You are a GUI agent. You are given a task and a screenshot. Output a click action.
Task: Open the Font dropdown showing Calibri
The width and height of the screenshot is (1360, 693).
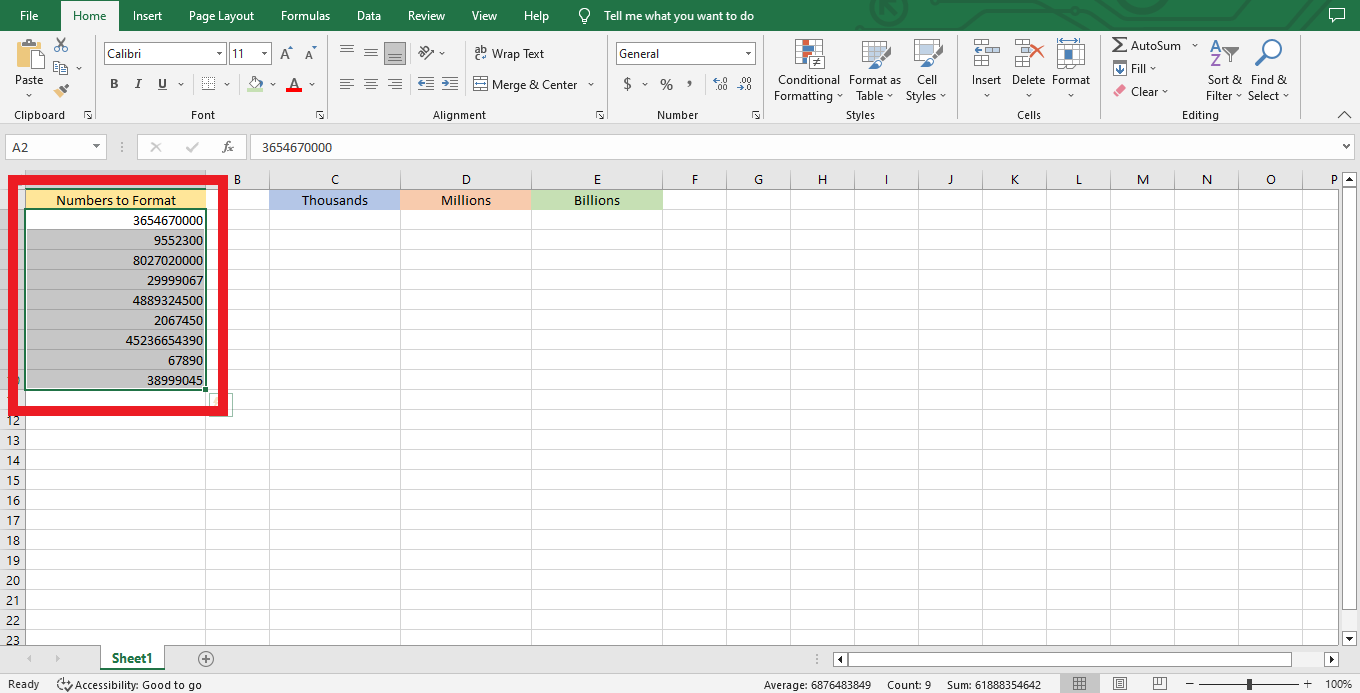[164, 53]
